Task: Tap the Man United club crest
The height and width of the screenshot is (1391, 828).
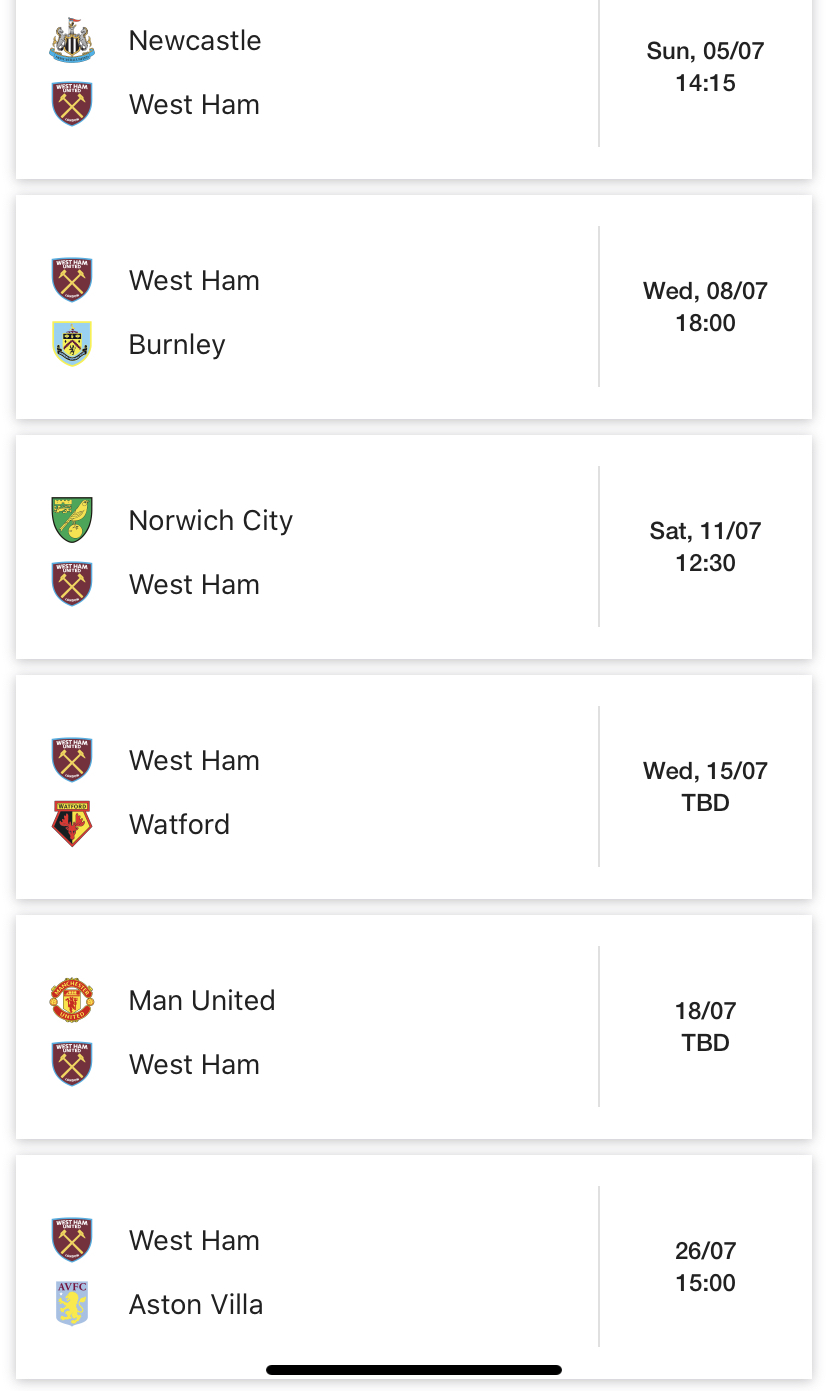Action: (72, 1000)
